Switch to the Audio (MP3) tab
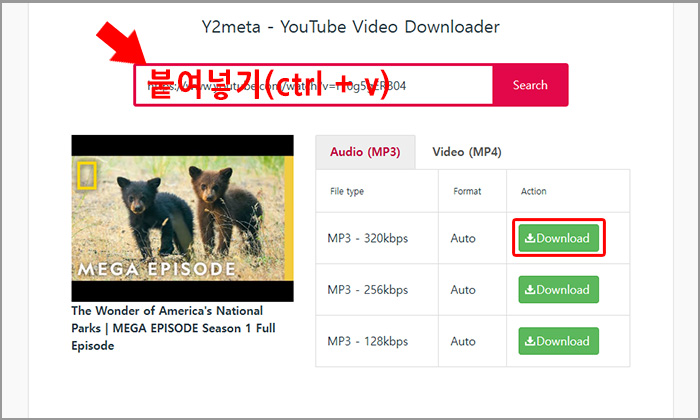This screenshot has height=420, width=700. (365, 152)
